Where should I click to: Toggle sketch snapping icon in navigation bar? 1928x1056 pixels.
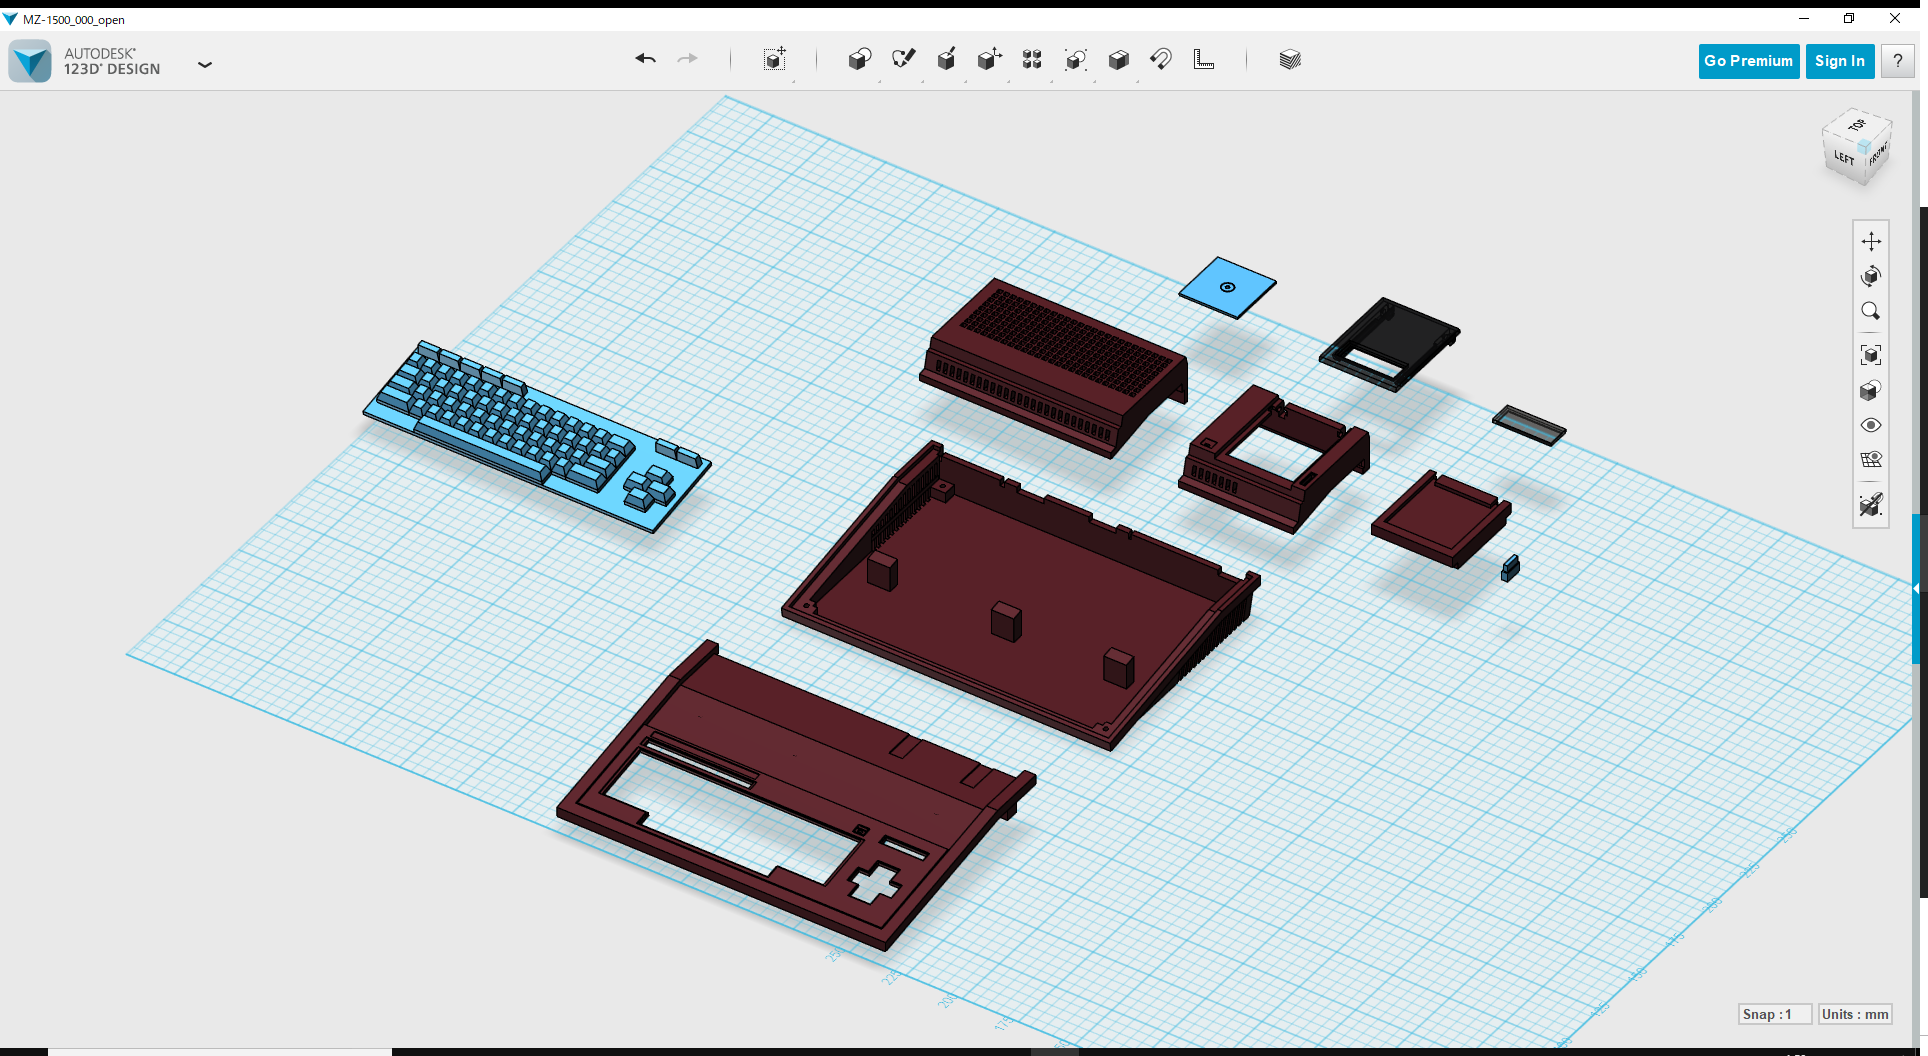tap(1871, 505)
